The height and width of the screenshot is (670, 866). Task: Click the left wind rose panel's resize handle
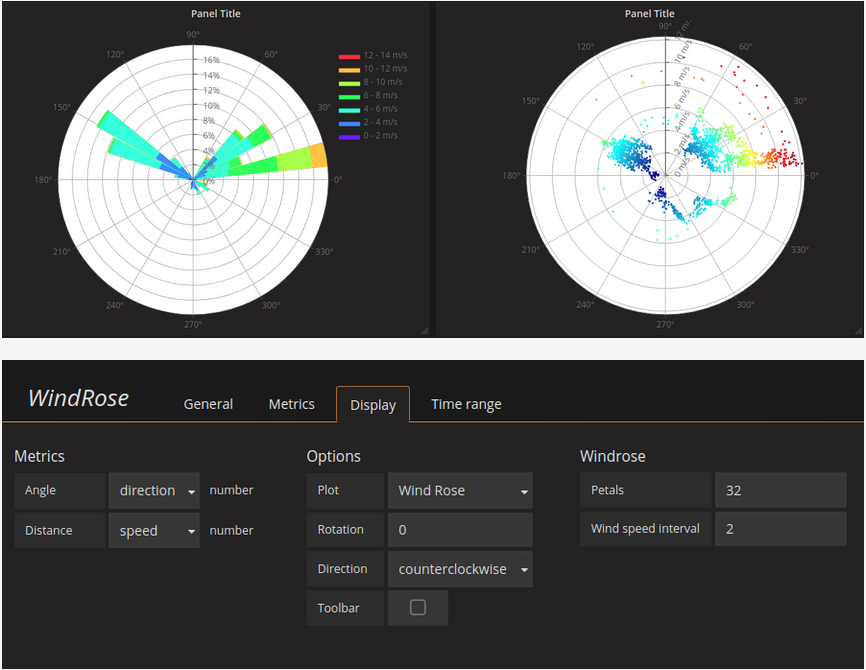424,330
